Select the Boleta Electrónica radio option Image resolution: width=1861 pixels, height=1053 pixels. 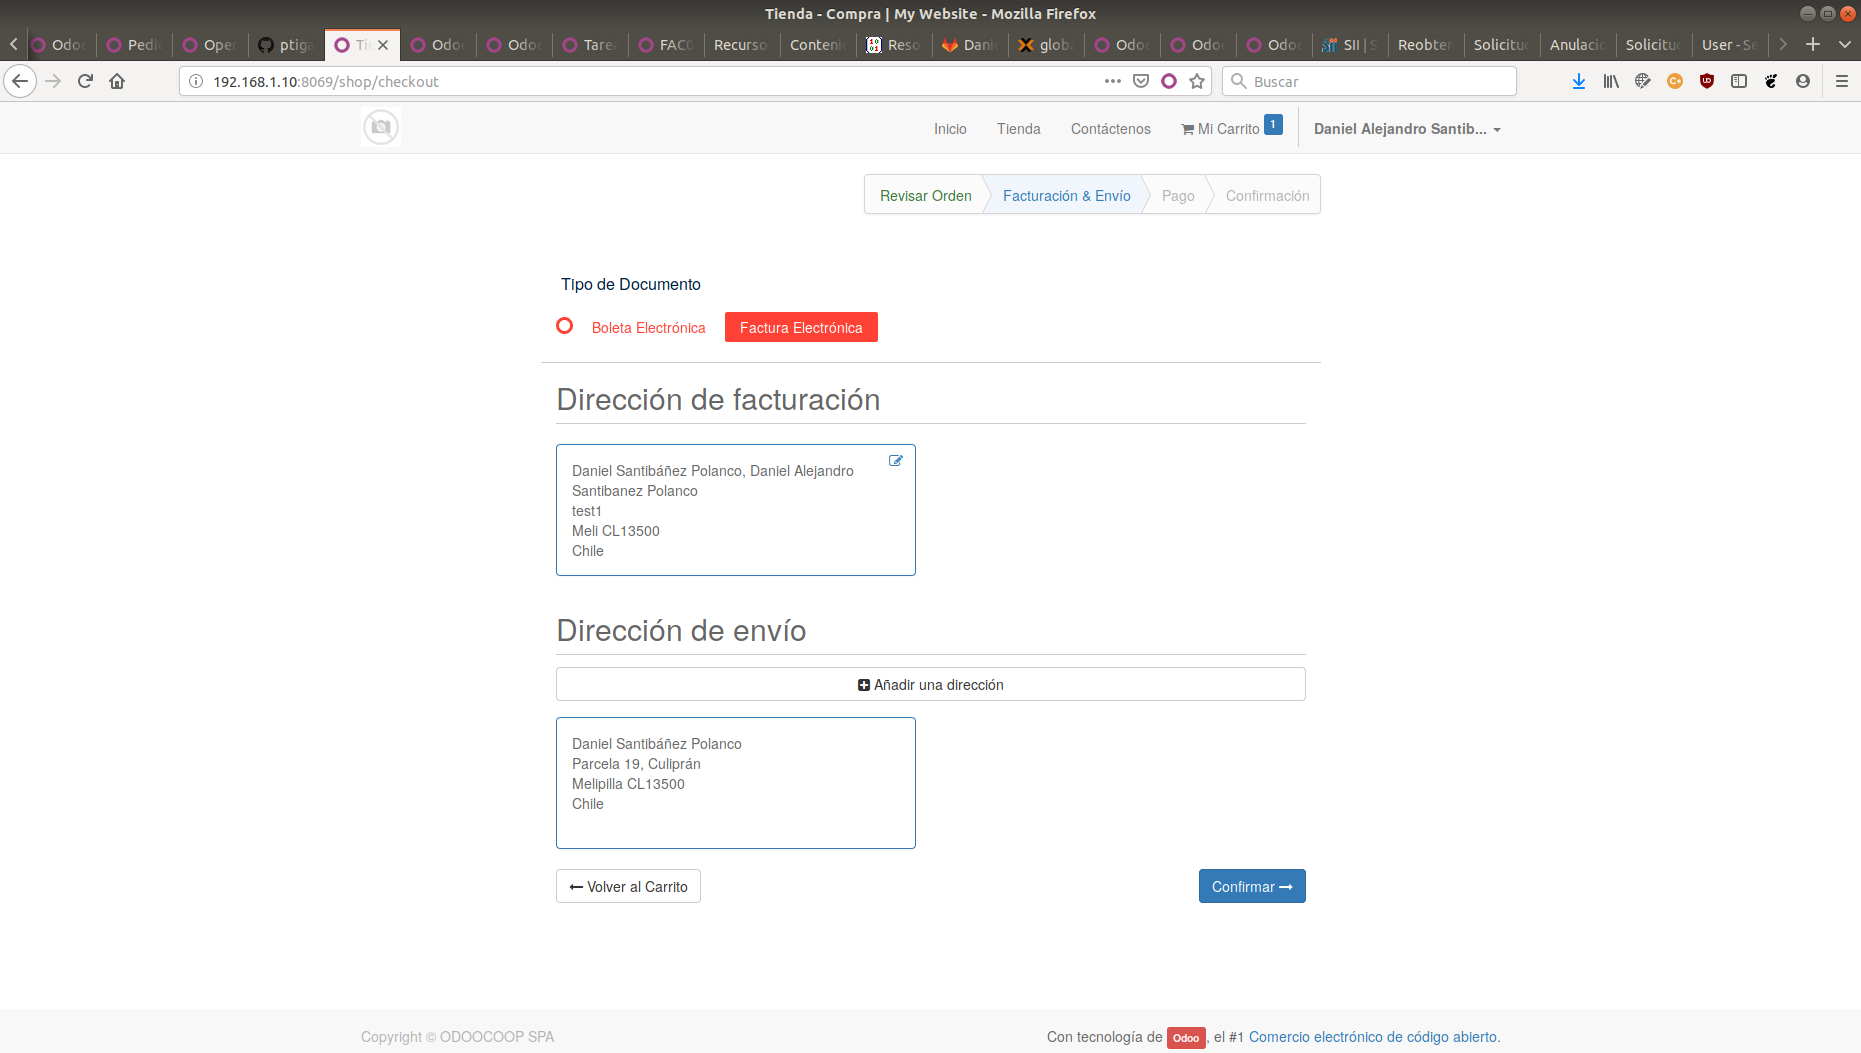click(565, 326)
